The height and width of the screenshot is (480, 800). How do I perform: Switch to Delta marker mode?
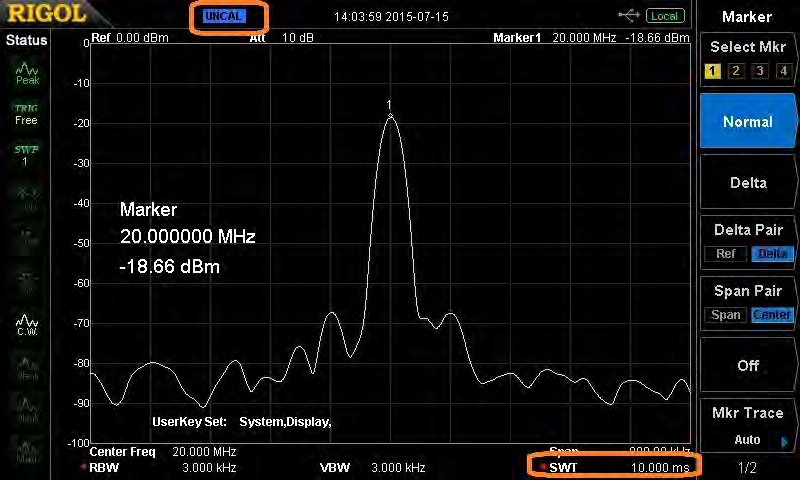click(x=748, y=183)
